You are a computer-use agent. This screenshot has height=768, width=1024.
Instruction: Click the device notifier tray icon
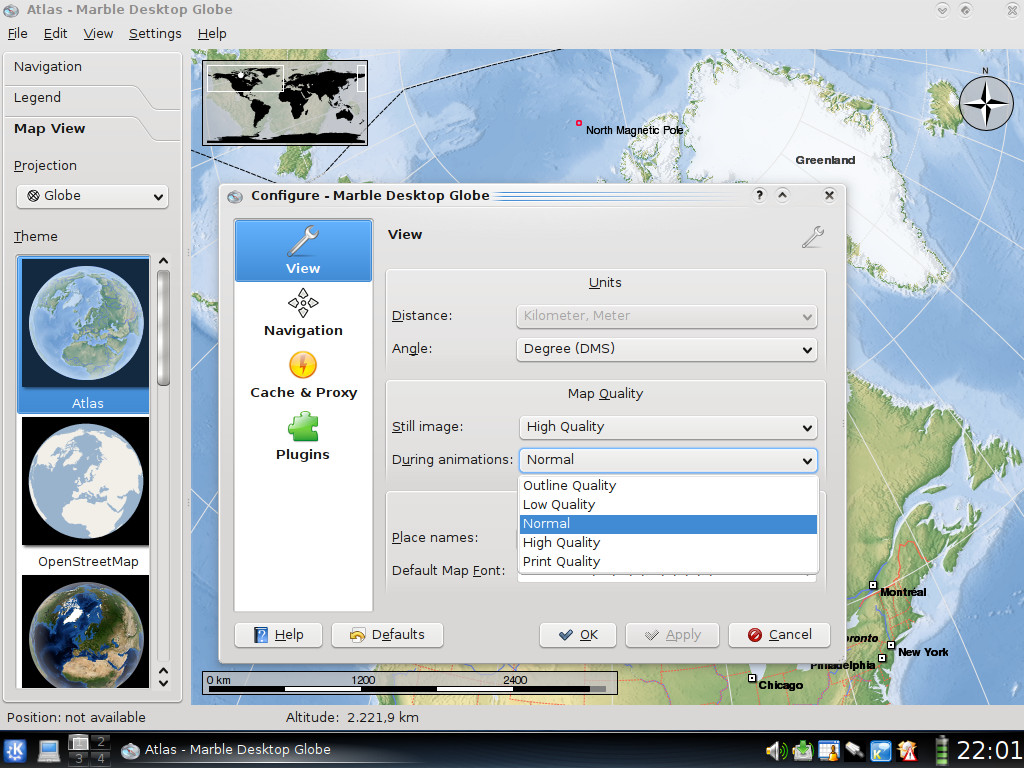coord(855,751)
